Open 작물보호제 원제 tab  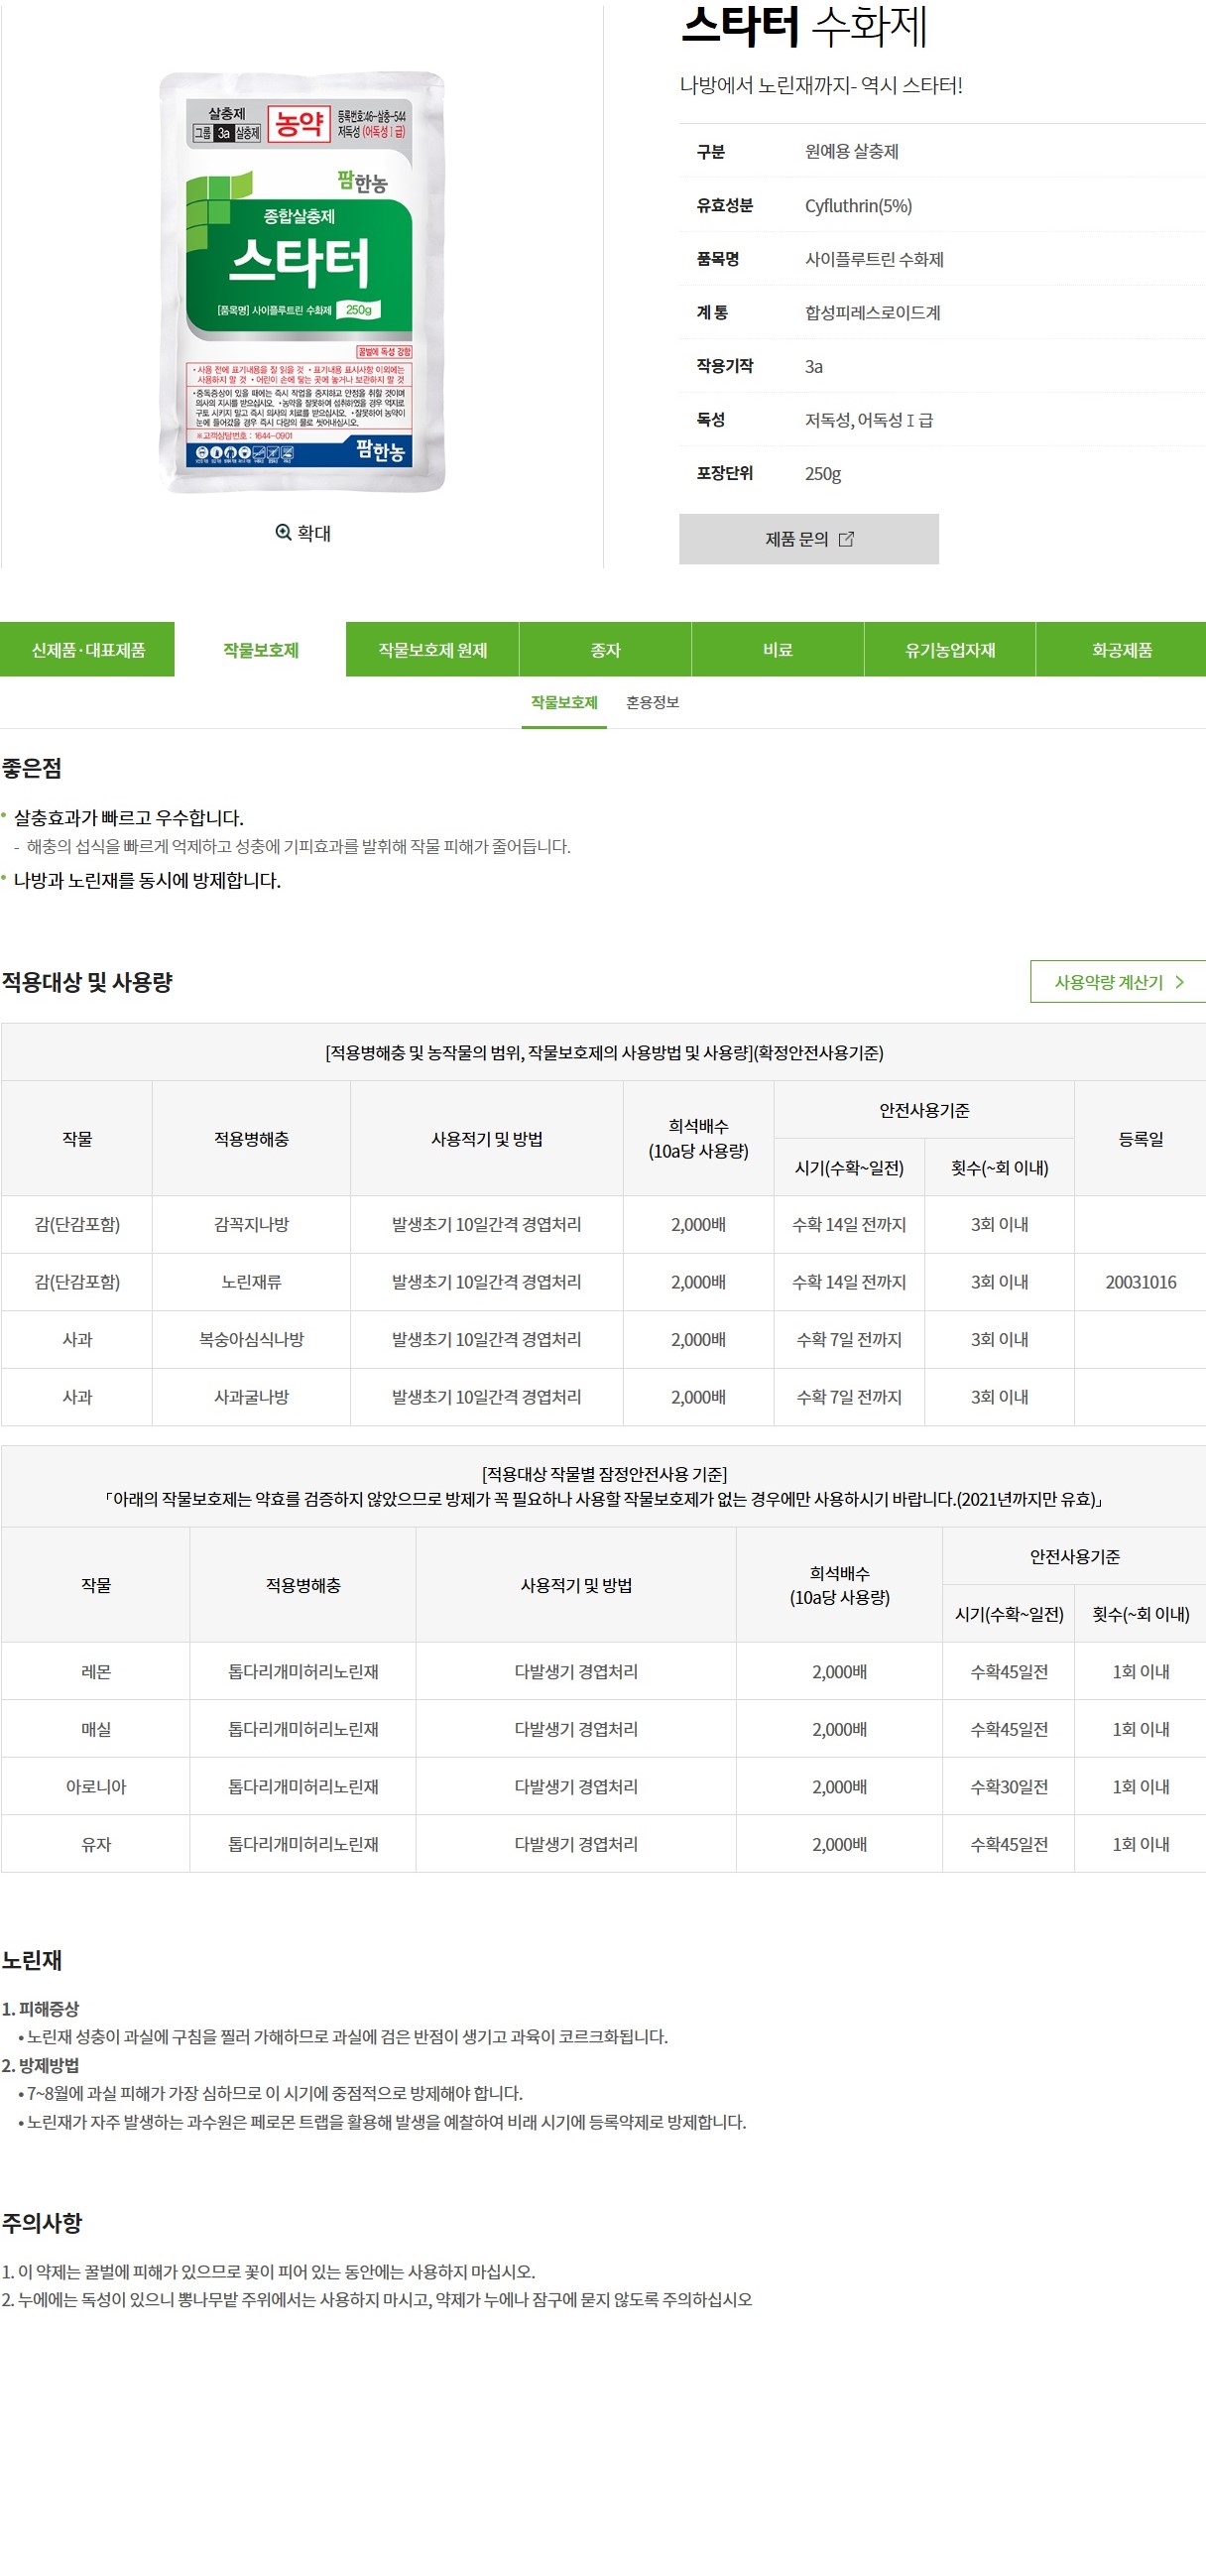pyautogui.click(x=432, y=650)
